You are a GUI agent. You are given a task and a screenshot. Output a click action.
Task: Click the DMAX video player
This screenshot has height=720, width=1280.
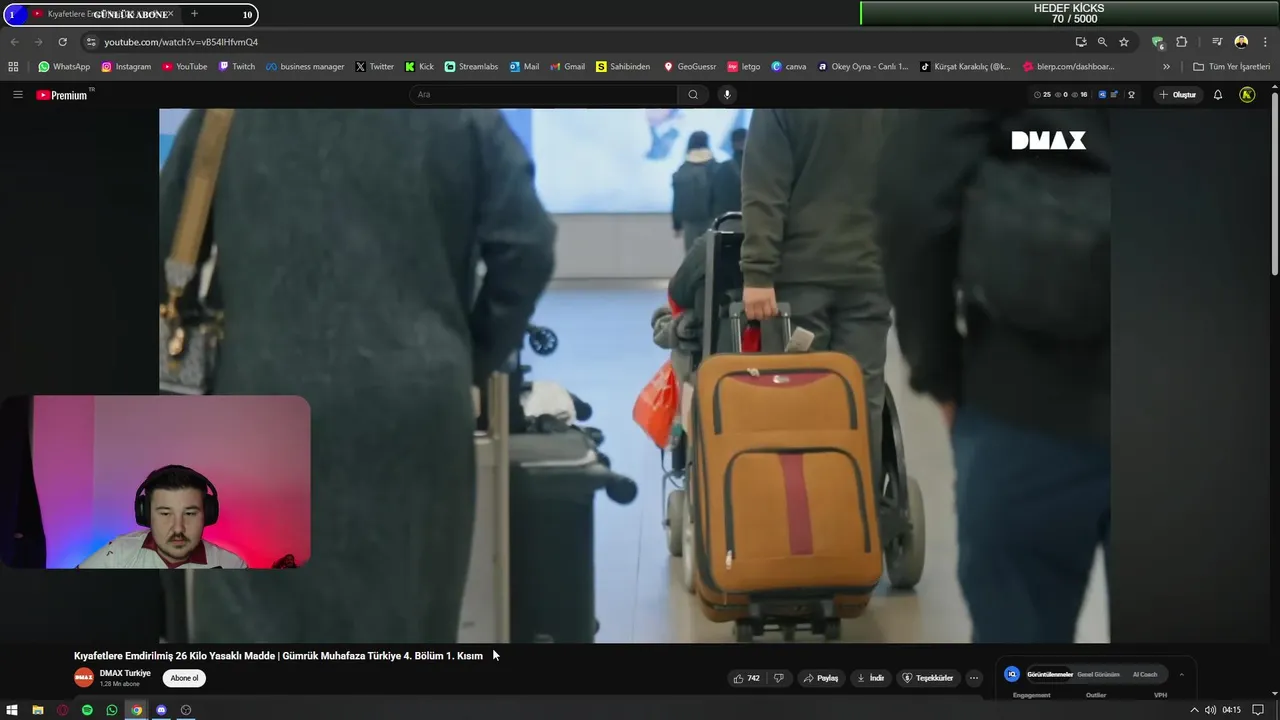tap(634, 375)
